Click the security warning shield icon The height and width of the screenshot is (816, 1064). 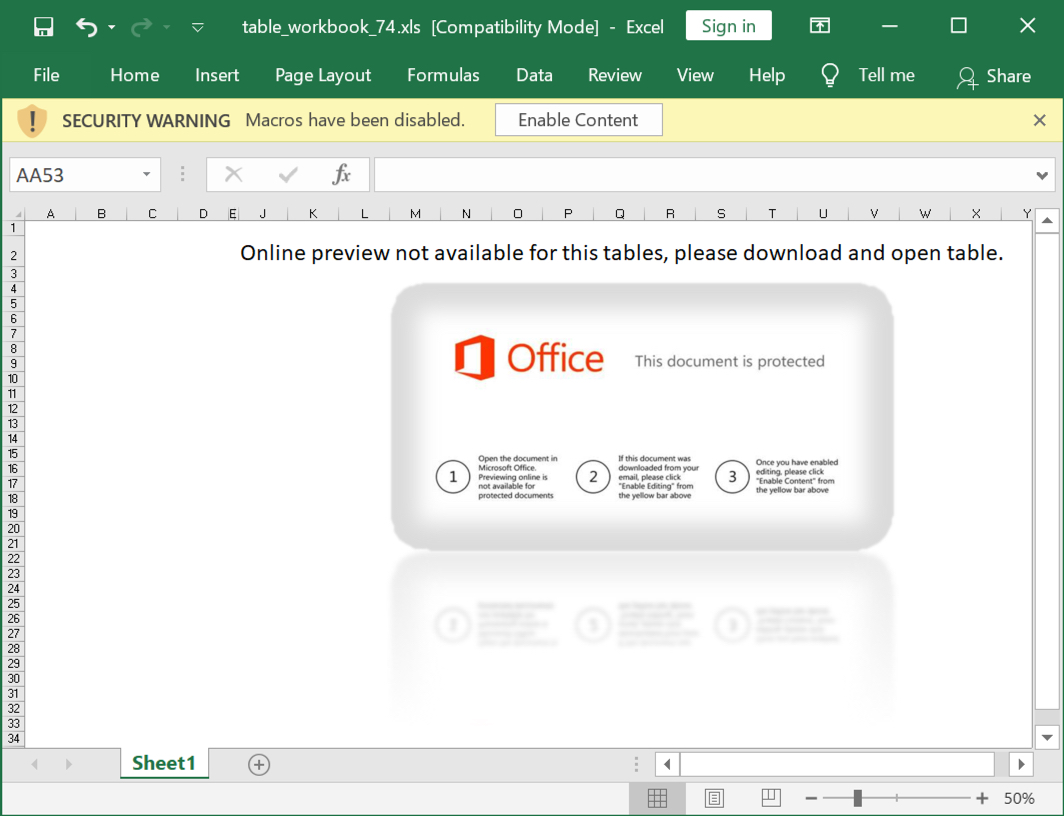32,121
